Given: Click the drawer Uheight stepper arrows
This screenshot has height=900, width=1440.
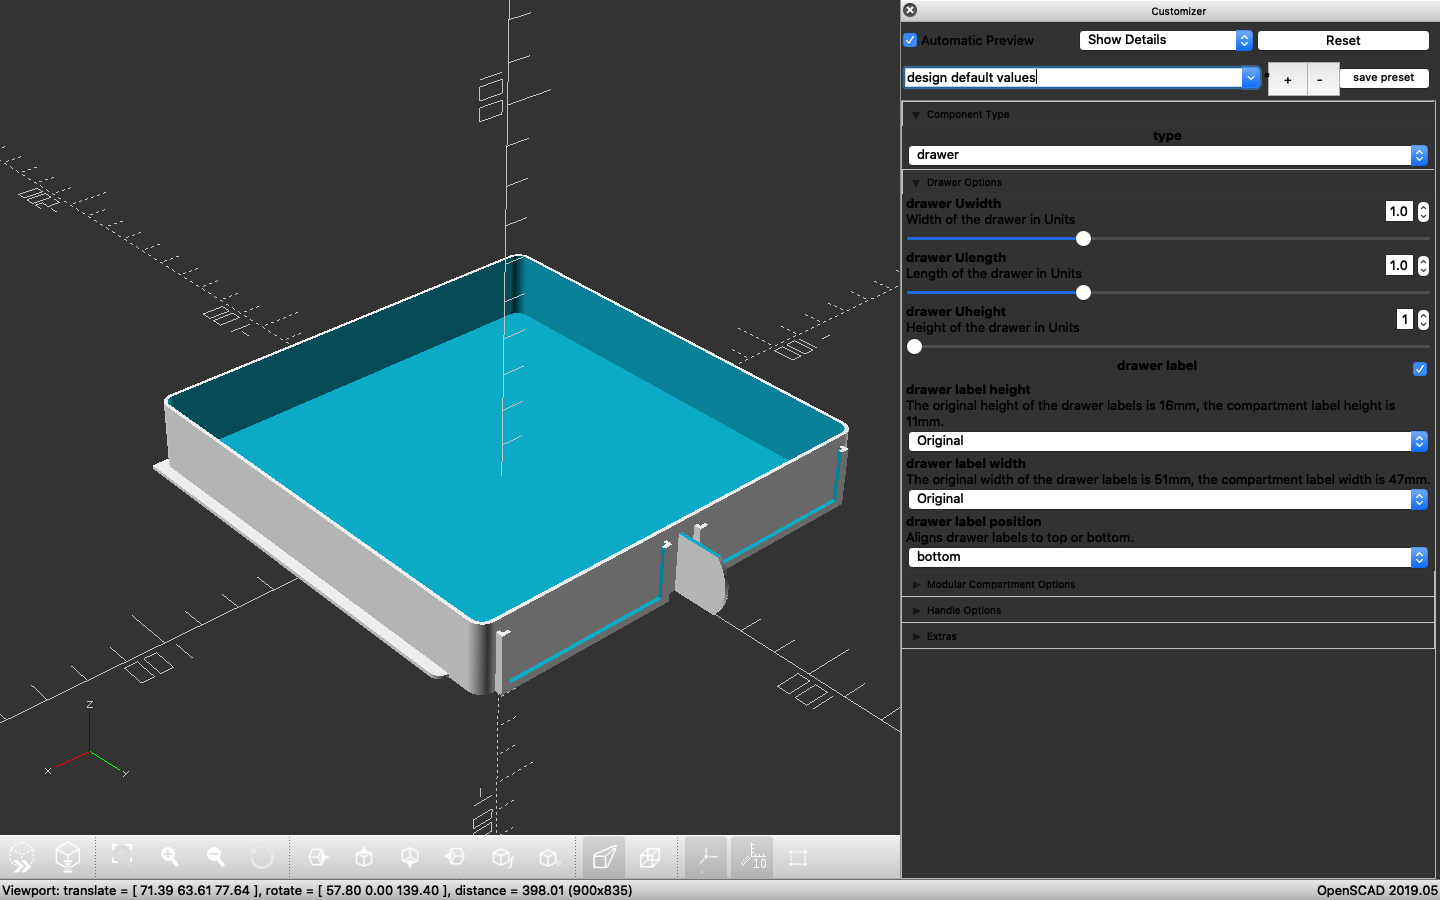Looking at the screenshot, I should [x=1423, y=319].
